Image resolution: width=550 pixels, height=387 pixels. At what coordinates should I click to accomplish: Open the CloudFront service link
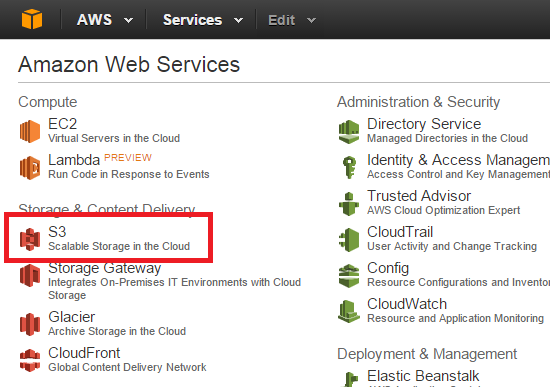click(84, 353)
